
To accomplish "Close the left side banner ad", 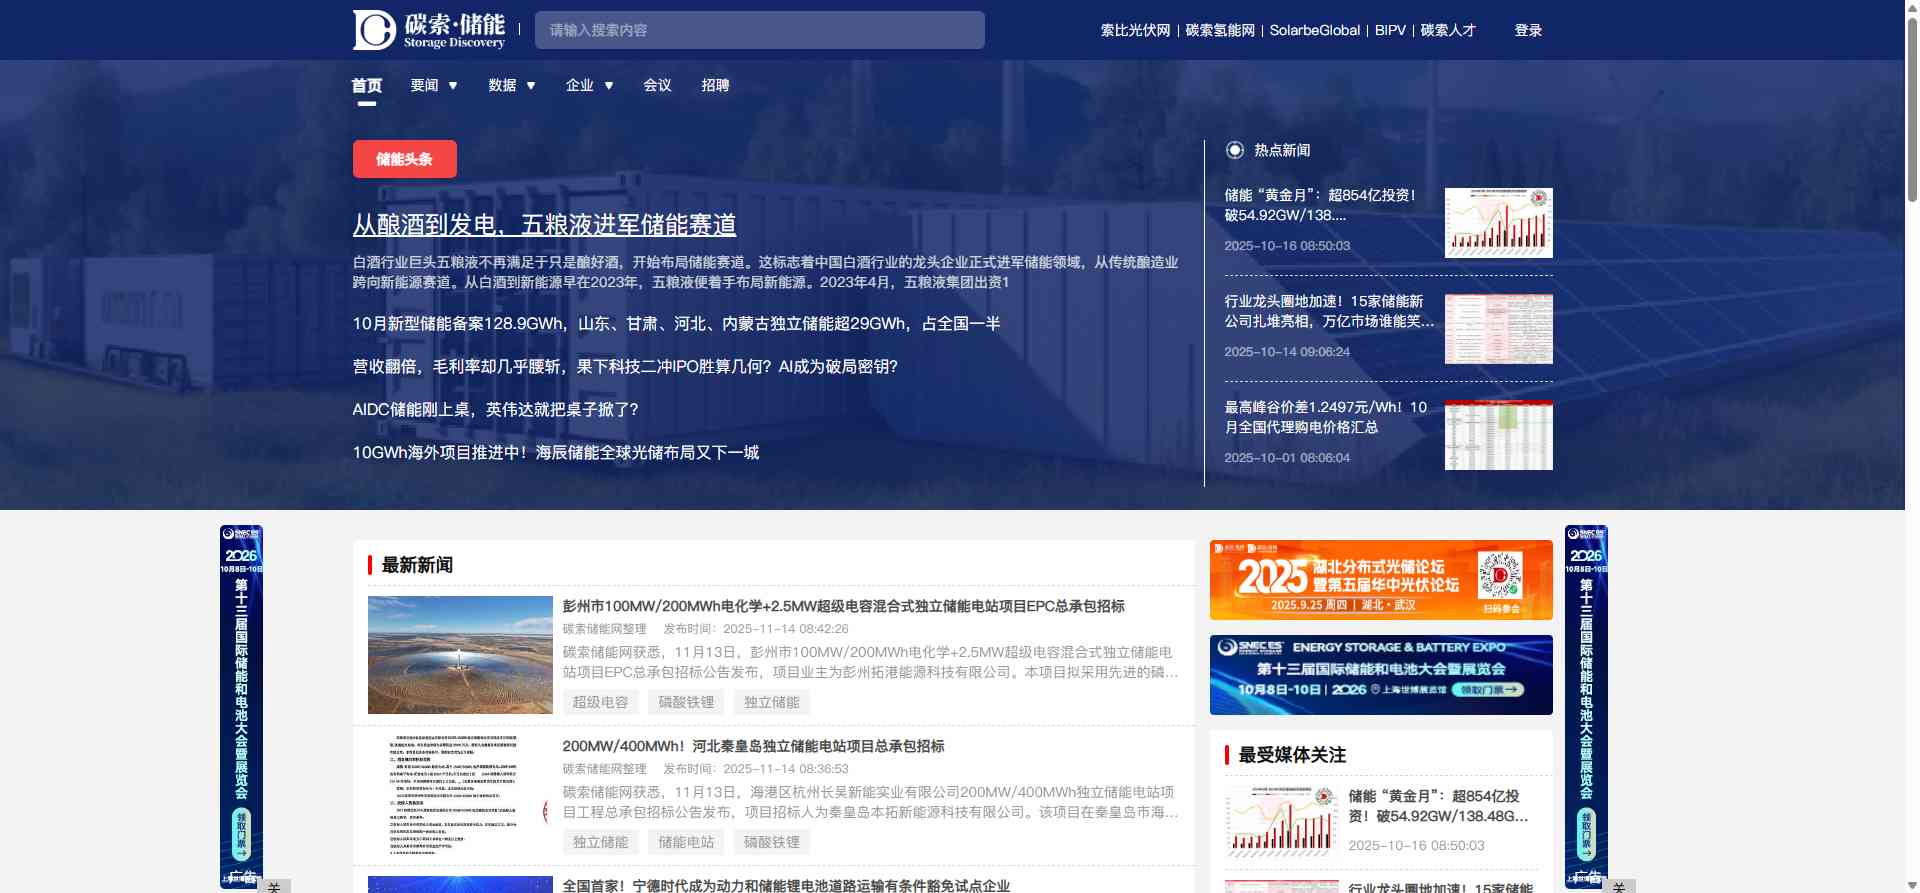I will coord(274,886).
